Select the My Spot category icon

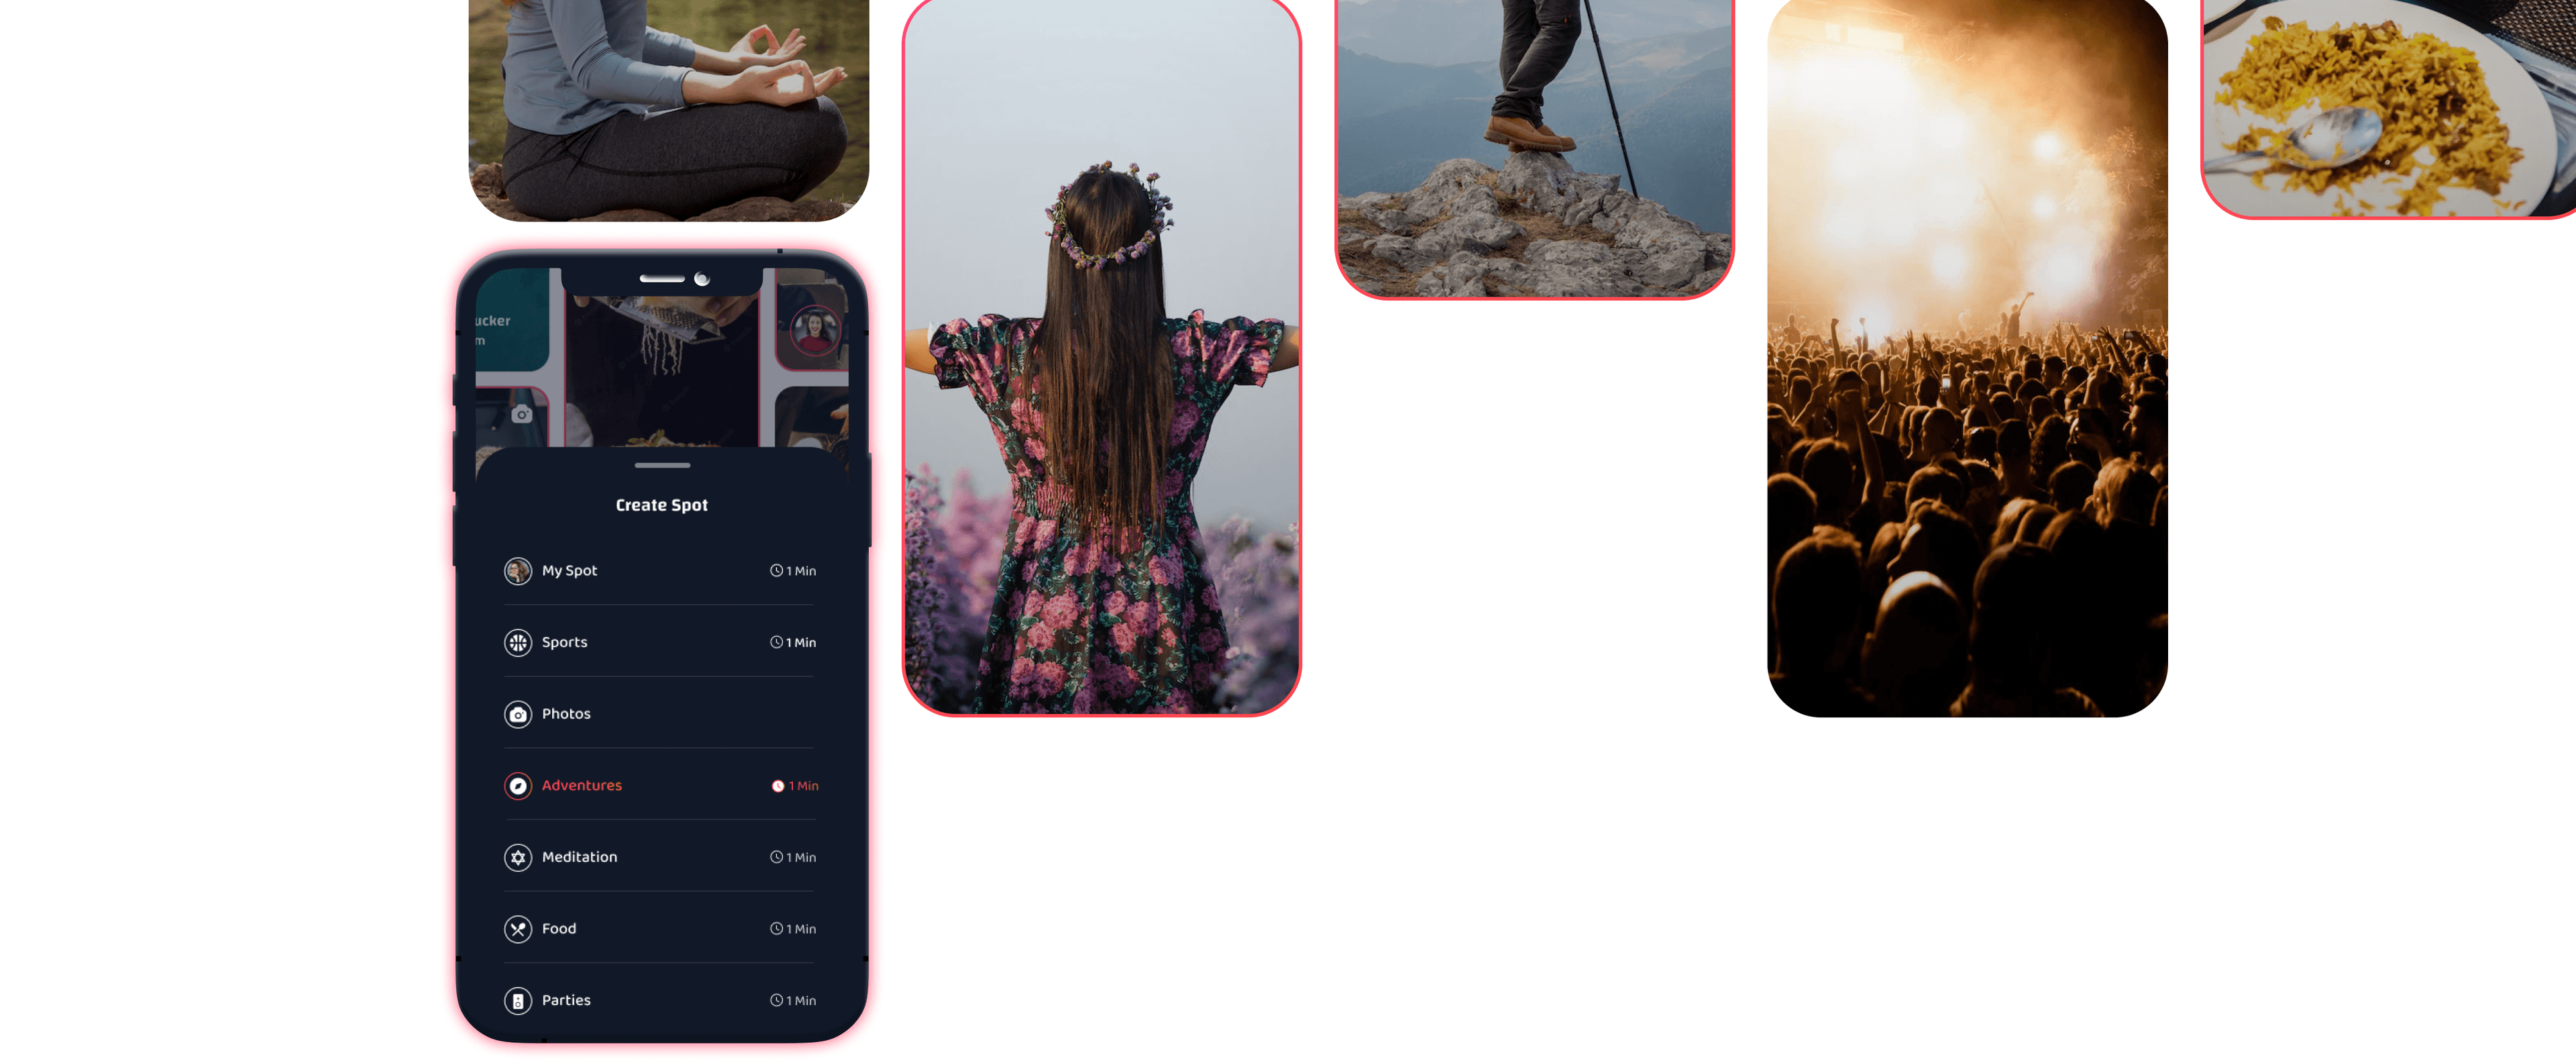516,570
